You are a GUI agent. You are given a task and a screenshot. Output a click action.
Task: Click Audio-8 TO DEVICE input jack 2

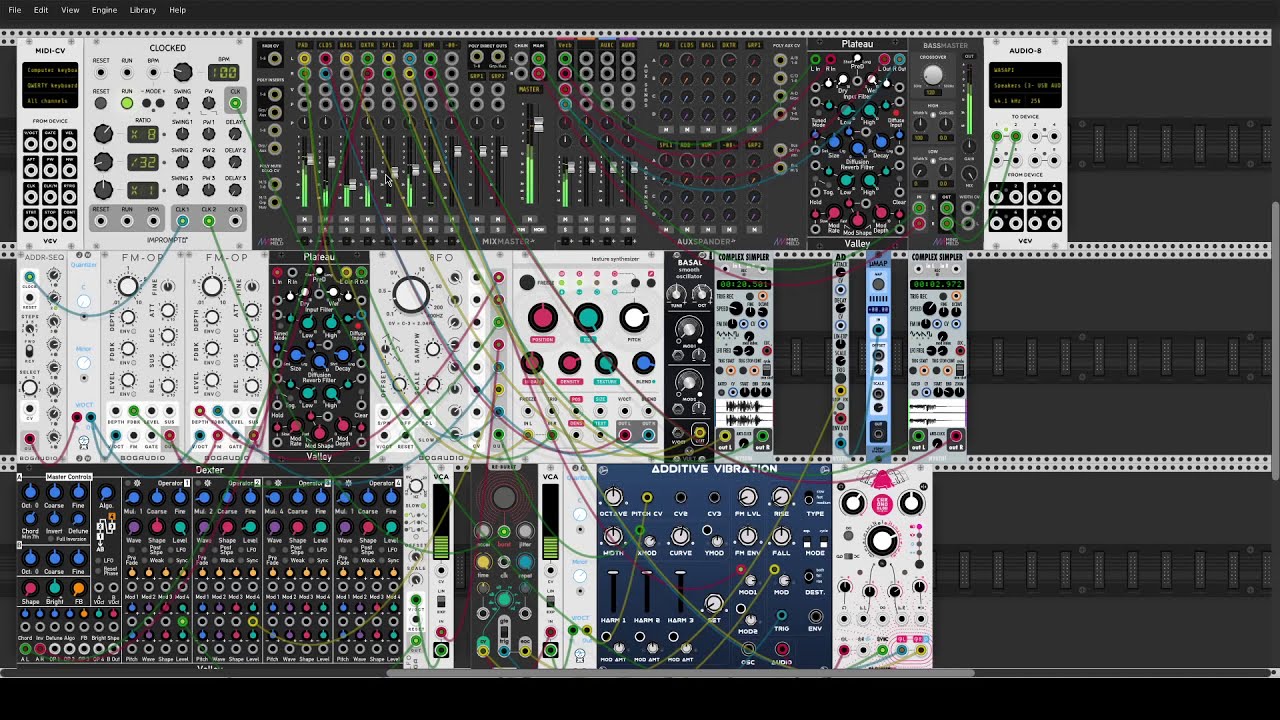coord(1015,135)
